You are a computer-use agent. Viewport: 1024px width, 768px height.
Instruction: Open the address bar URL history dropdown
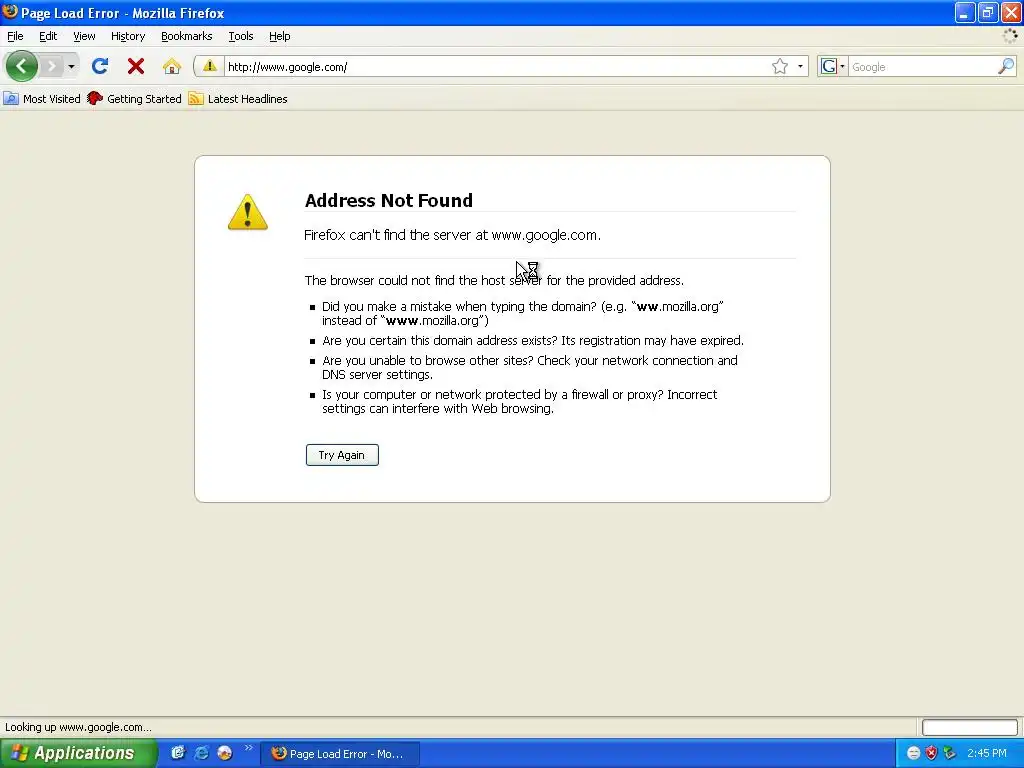[800, 67]
